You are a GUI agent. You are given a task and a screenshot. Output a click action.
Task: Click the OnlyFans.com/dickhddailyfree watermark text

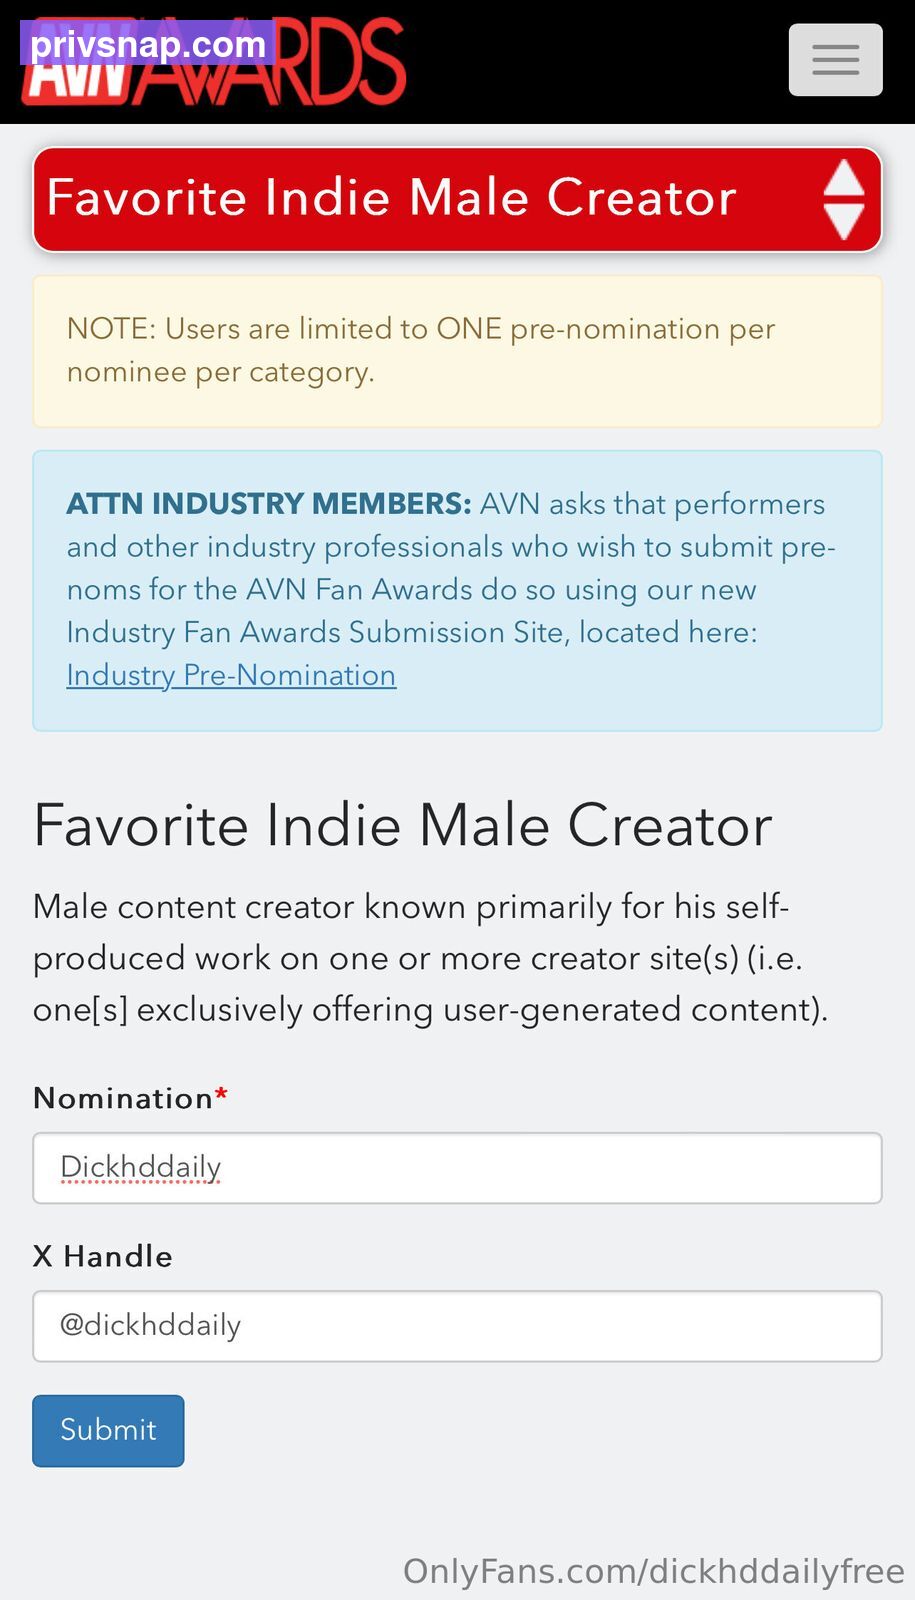(654, 1571)
